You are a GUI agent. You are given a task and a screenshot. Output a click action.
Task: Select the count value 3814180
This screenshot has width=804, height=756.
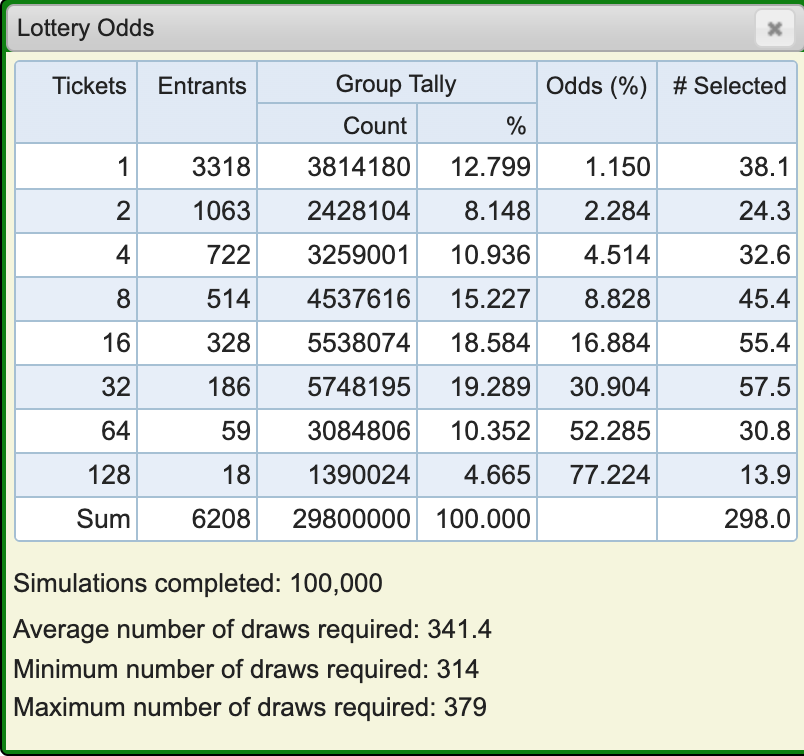click(x=359, y=167)
